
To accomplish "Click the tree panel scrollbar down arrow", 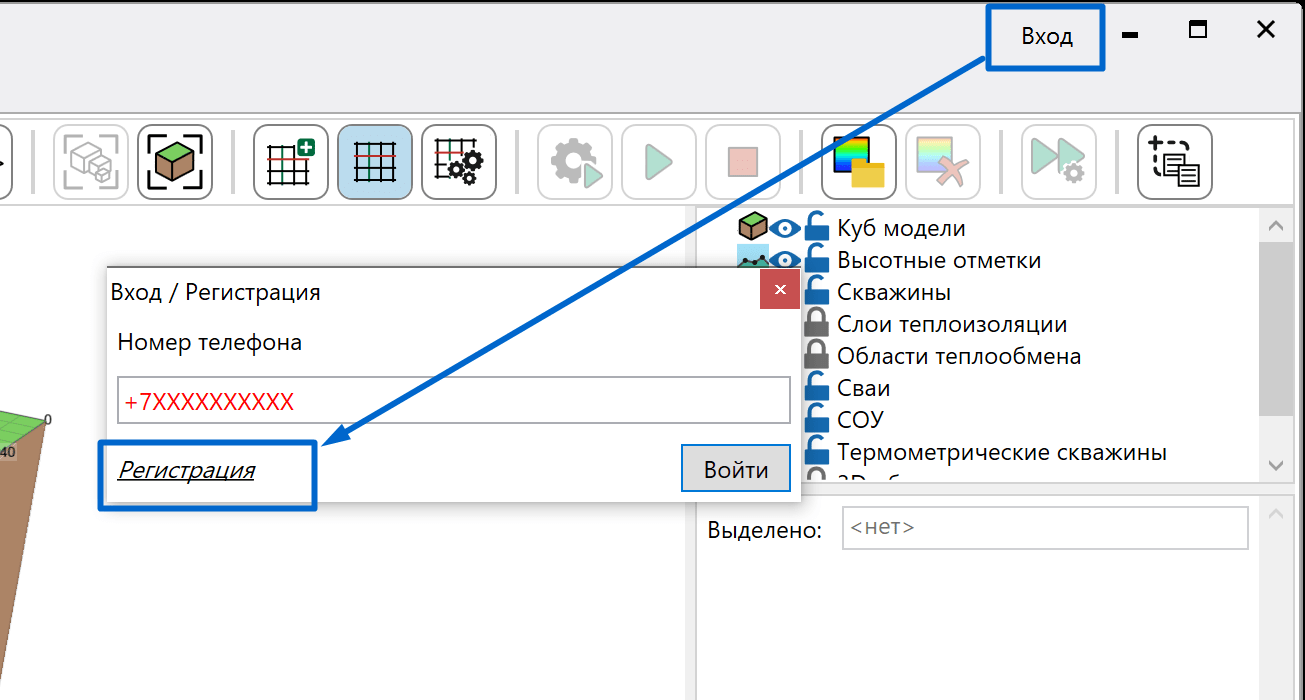I will (x=1275, y=465).
